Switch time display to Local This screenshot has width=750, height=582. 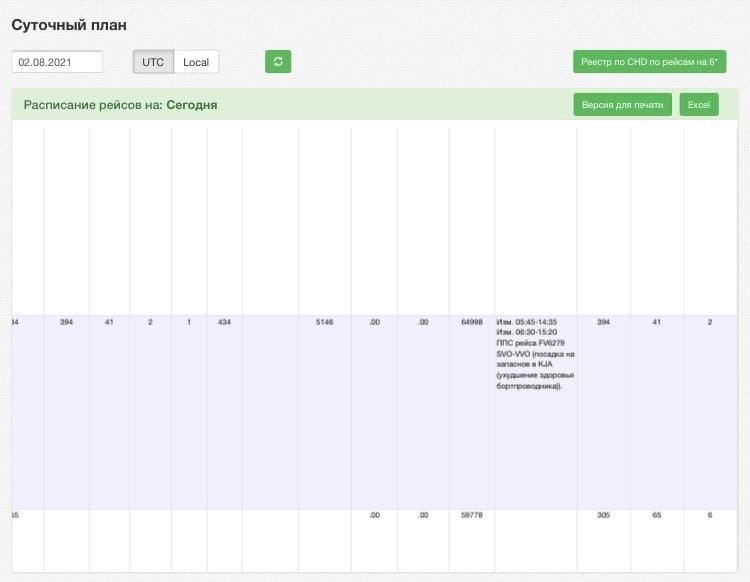click(x=196, y=62)
